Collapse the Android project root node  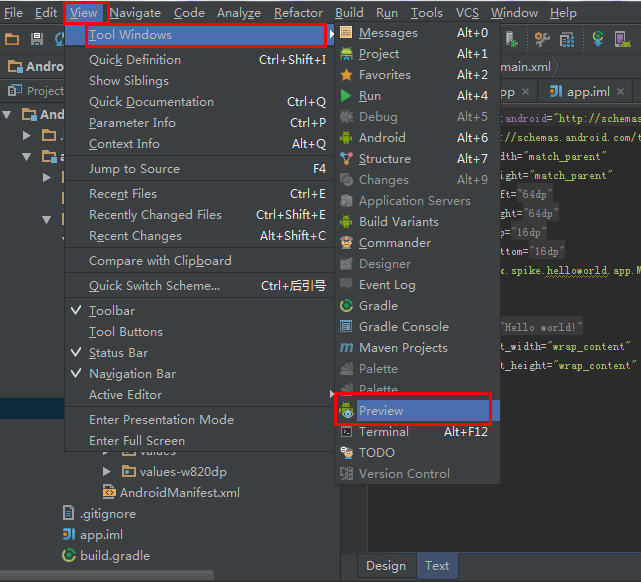coord(7,114)
